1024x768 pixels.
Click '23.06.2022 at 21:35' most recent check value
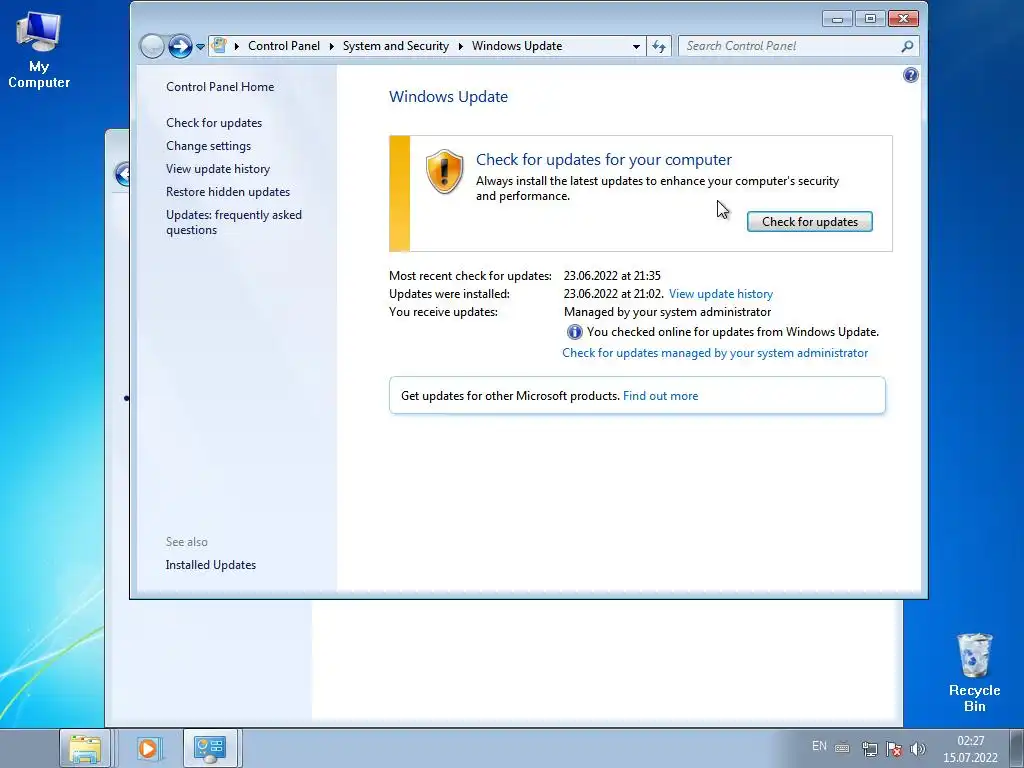[x=612, y=276]
